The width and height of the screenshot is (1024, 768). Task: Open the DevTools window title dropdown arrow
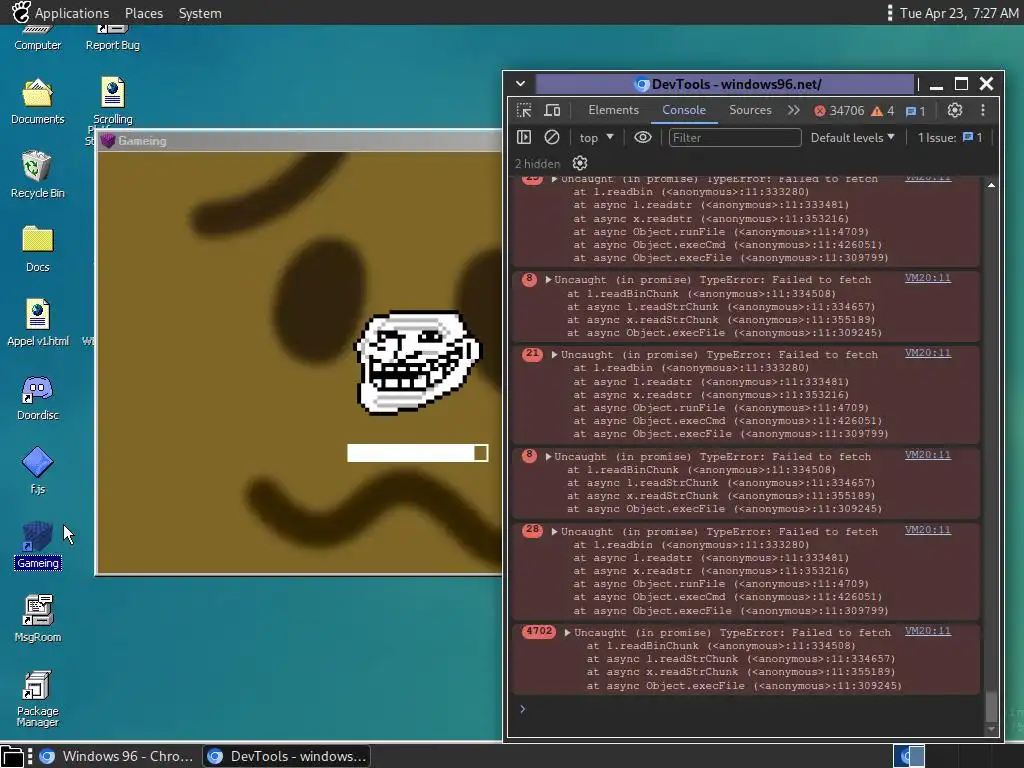tap(520, 84)
